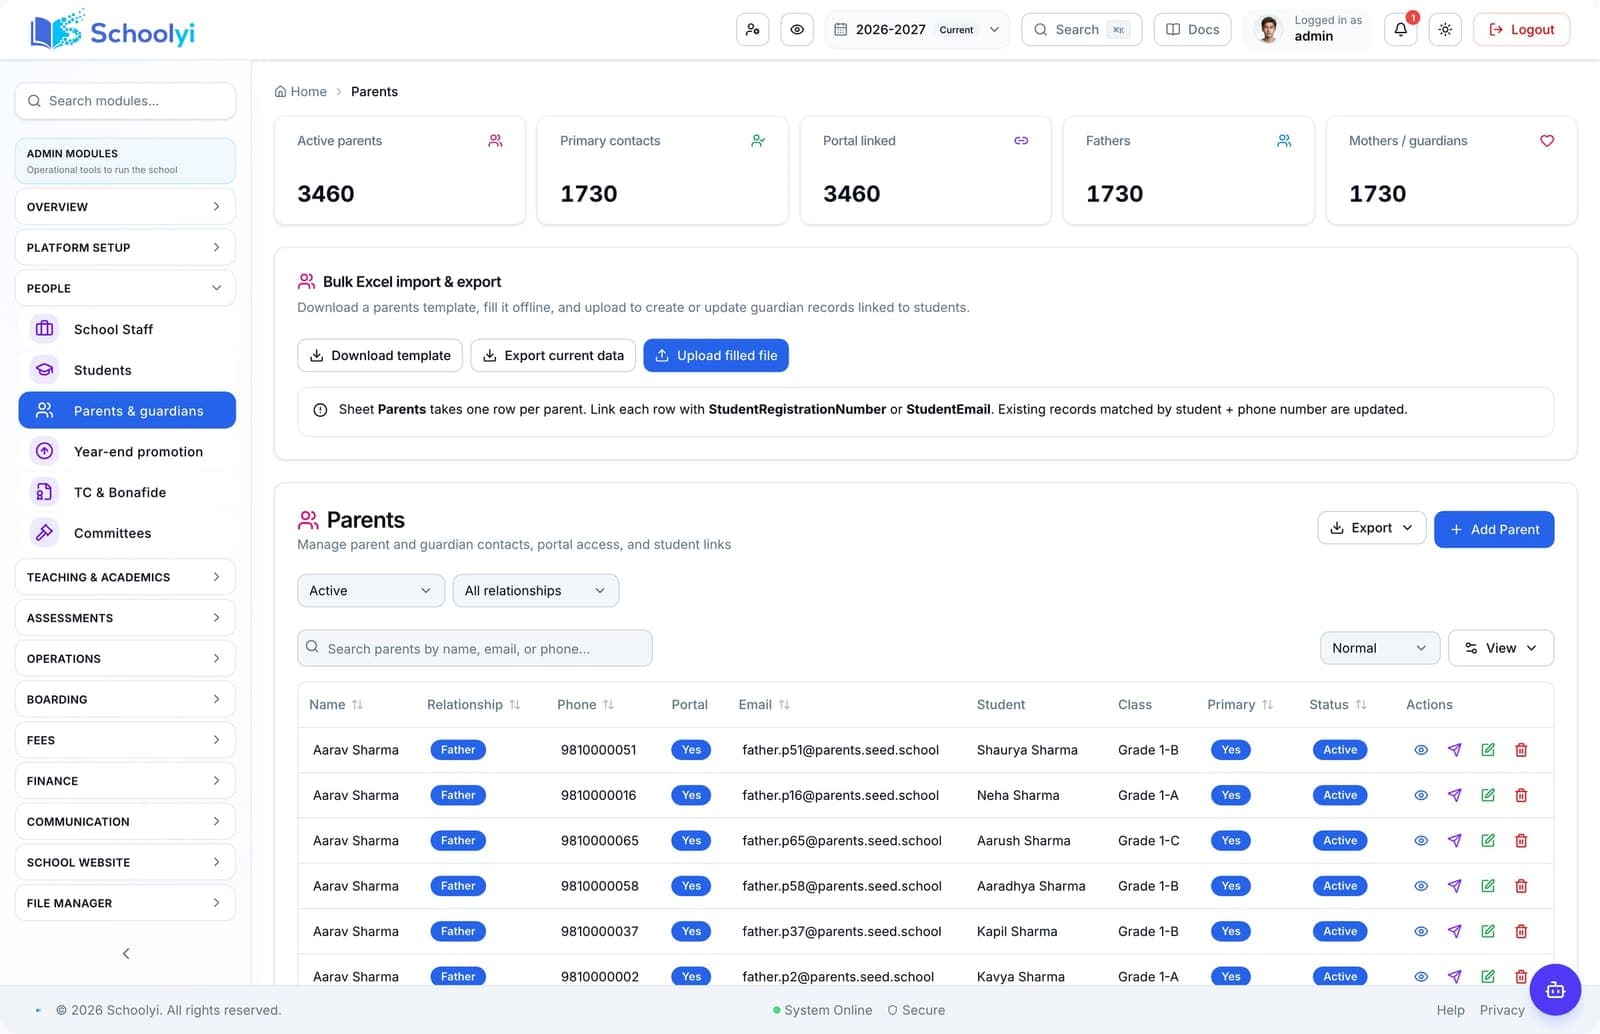Send portal invite for father.p51 row
Viewport: 1600px width, 1034px height.
[x=1455, y=750]
